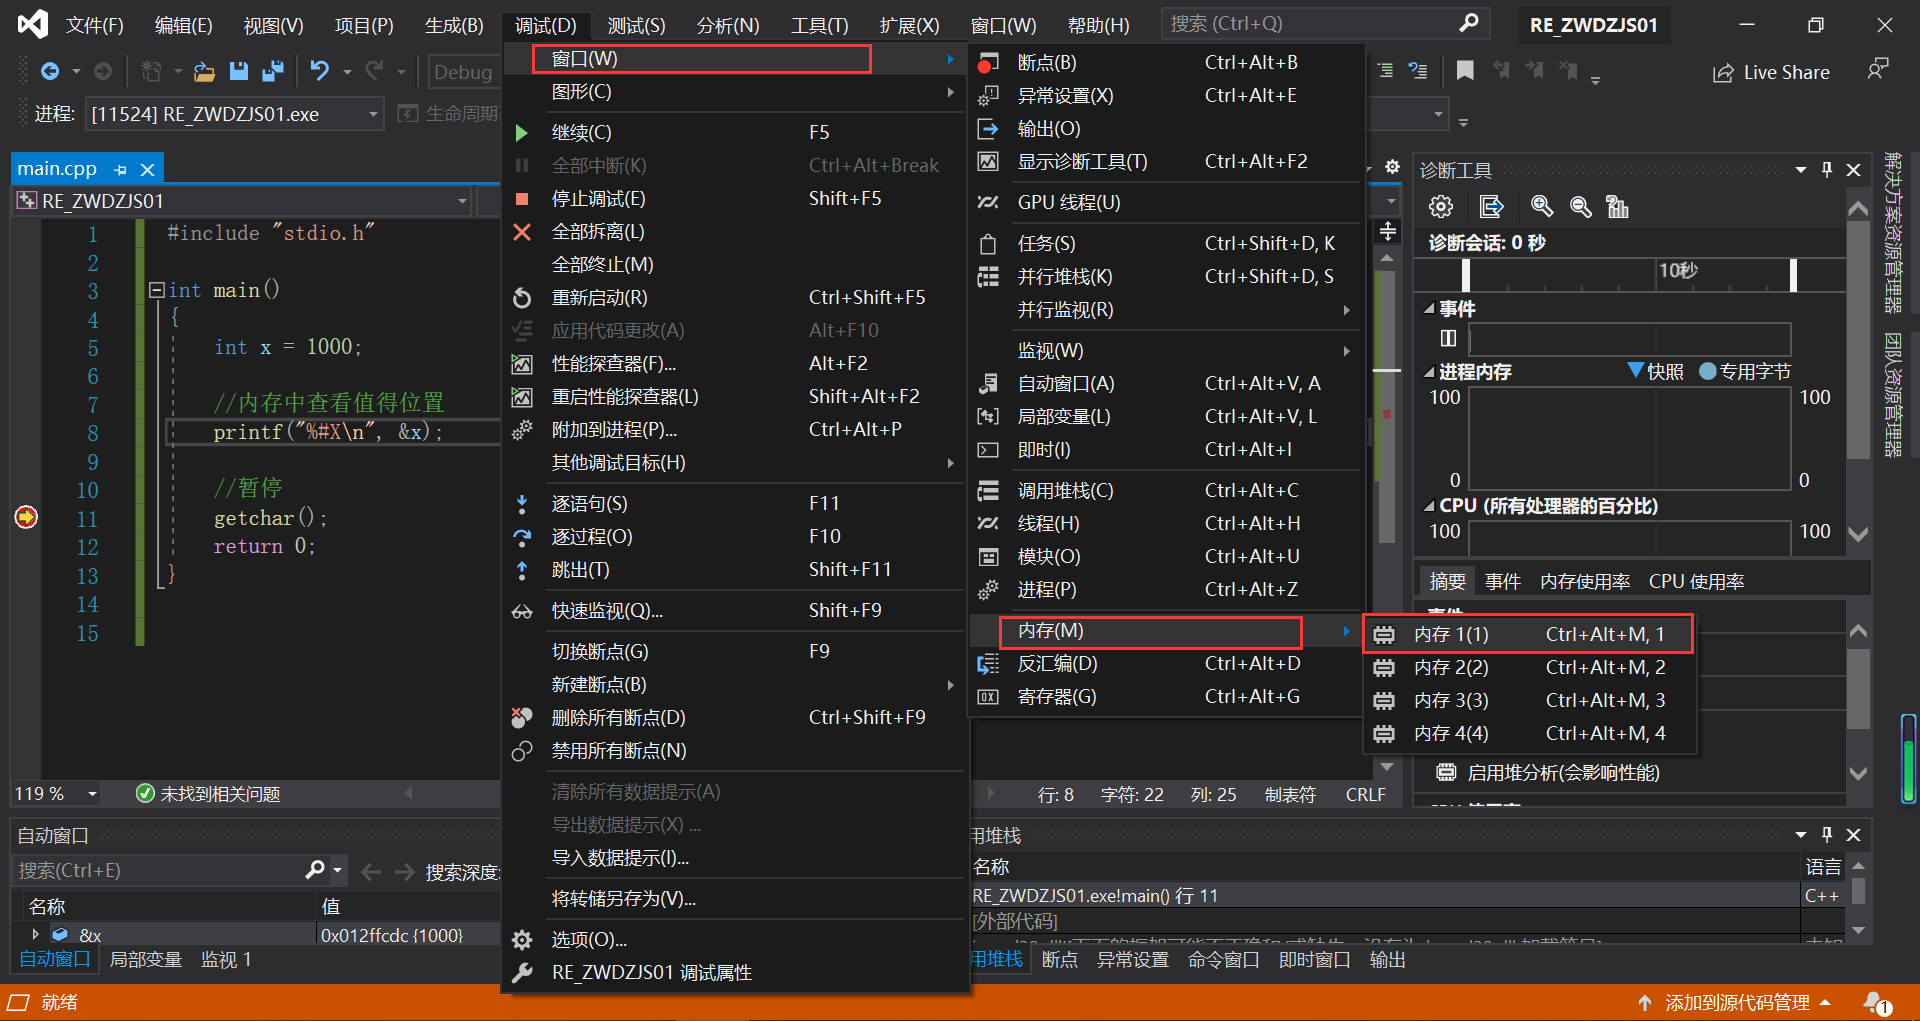Image resolution: width=1920 pixels, height=1021 pixels.
Task: Click the search icon in Autos window
Action: pyautogui.click(x=315, y=870)
